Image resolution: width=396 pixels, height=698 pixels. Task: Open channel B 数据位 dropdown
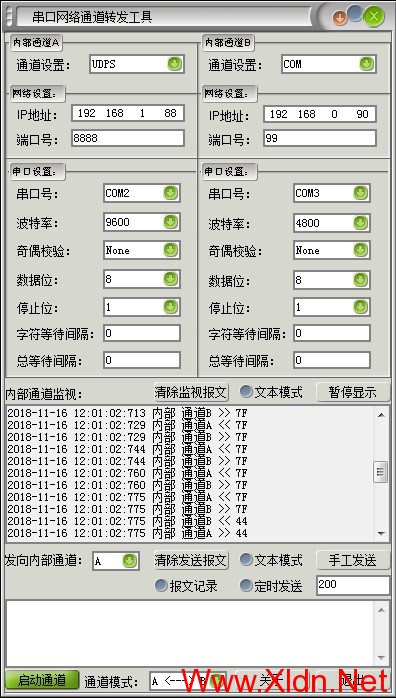click(x=331, y=280)
